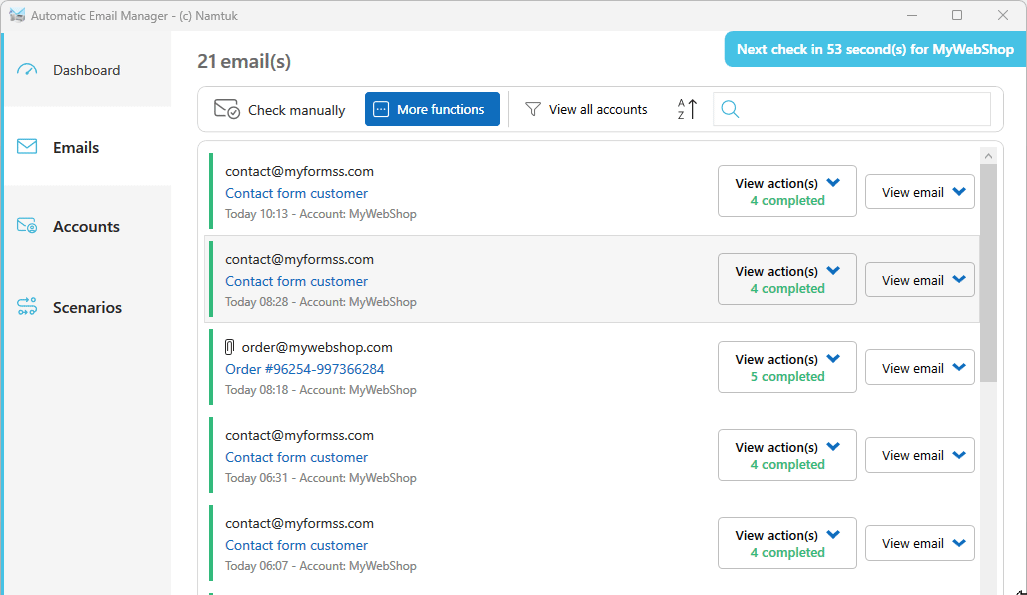
Task: Click the search magnifier icon
Action: pyautogui.click(x=730, y=109)
